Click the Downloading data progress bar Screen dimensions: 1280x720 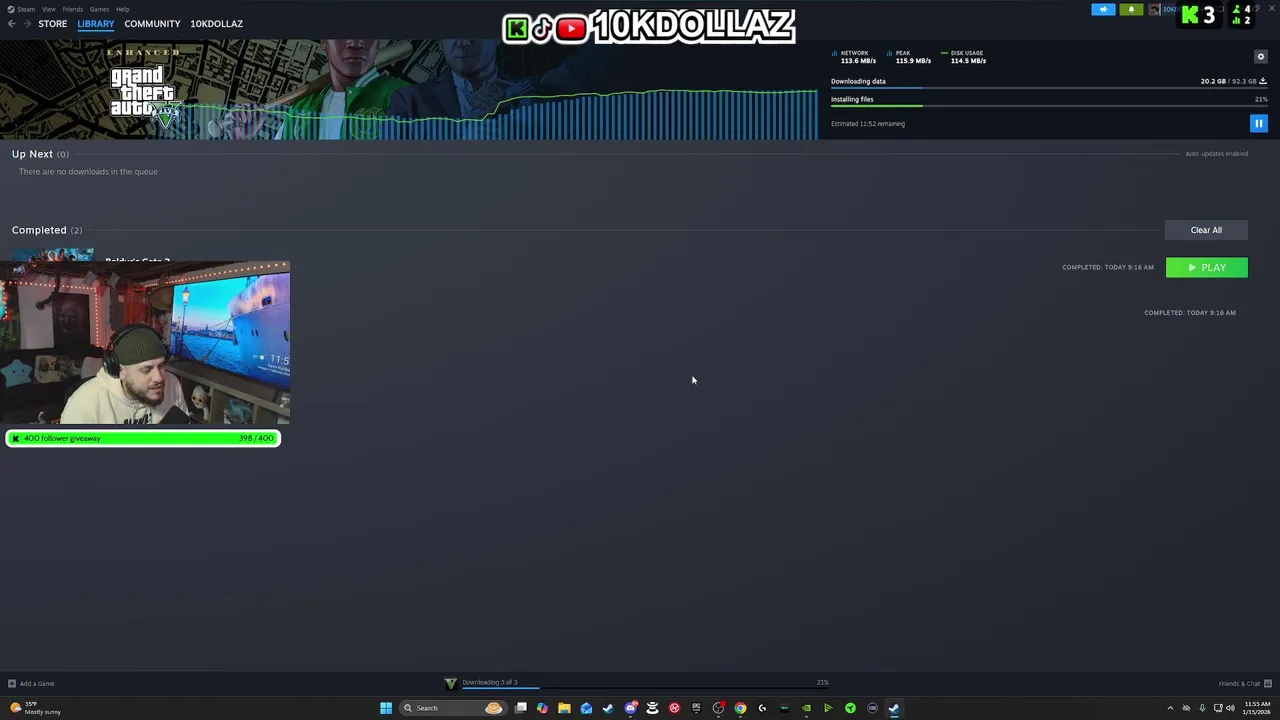click(x=1049, y=88)
